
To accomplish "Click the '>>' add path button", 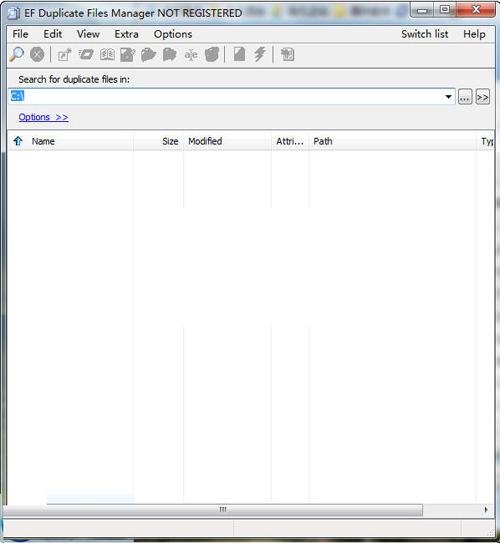I will point(483,97).
